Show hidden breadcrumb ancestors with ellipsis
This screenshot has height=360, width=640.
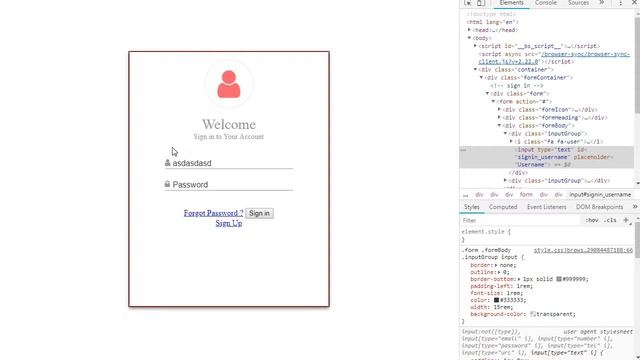tap(466, 195)
